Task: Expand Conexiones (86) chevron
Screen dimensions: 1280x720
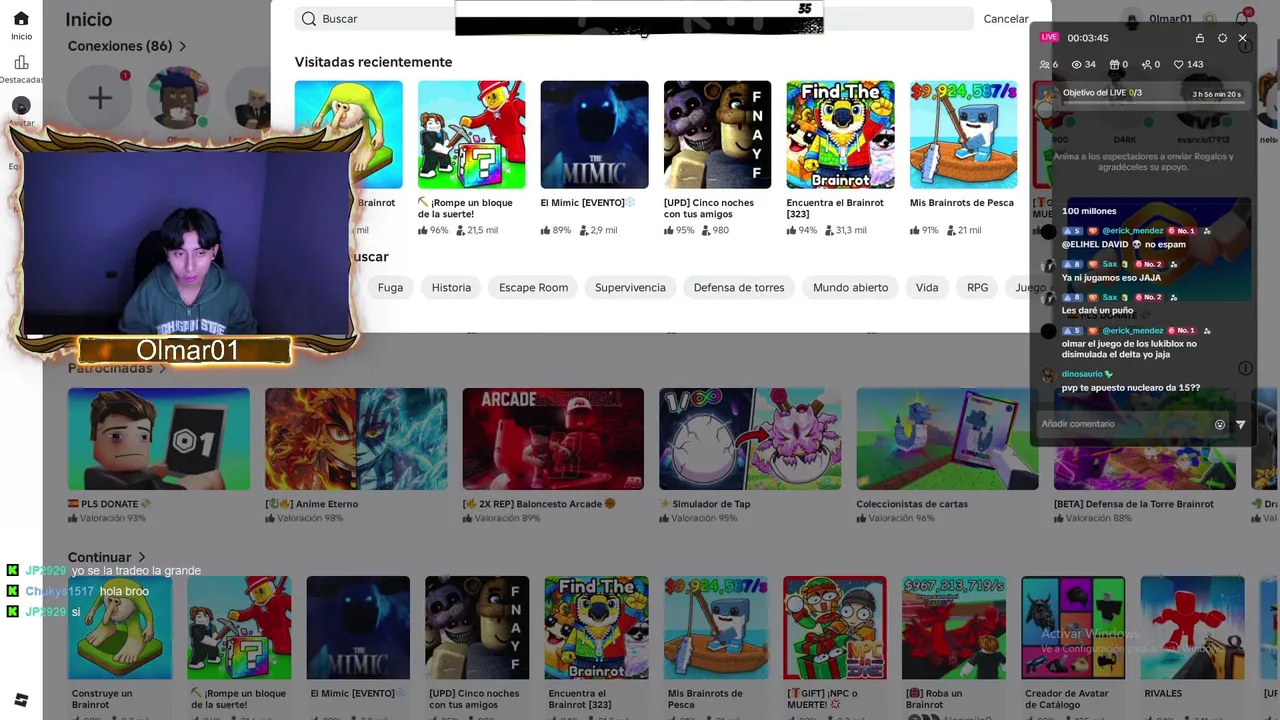Action: [x=182, y=46]
